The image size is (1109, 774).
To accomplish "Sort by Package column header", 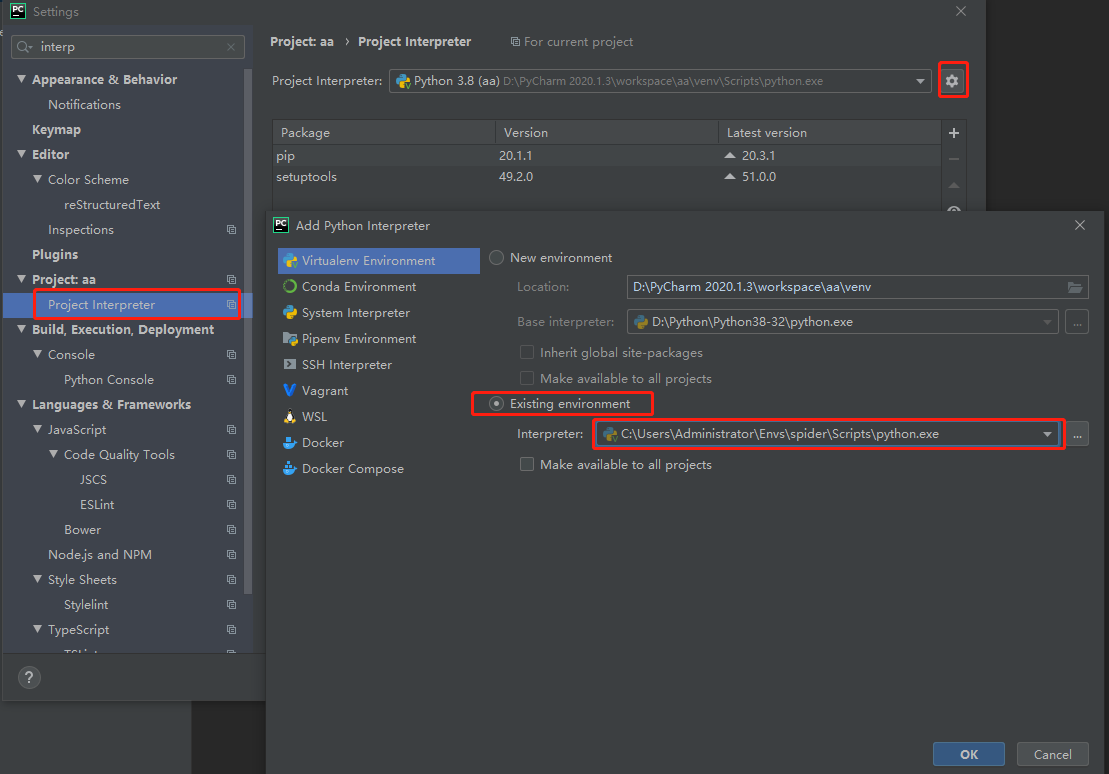I will [384, 132].
